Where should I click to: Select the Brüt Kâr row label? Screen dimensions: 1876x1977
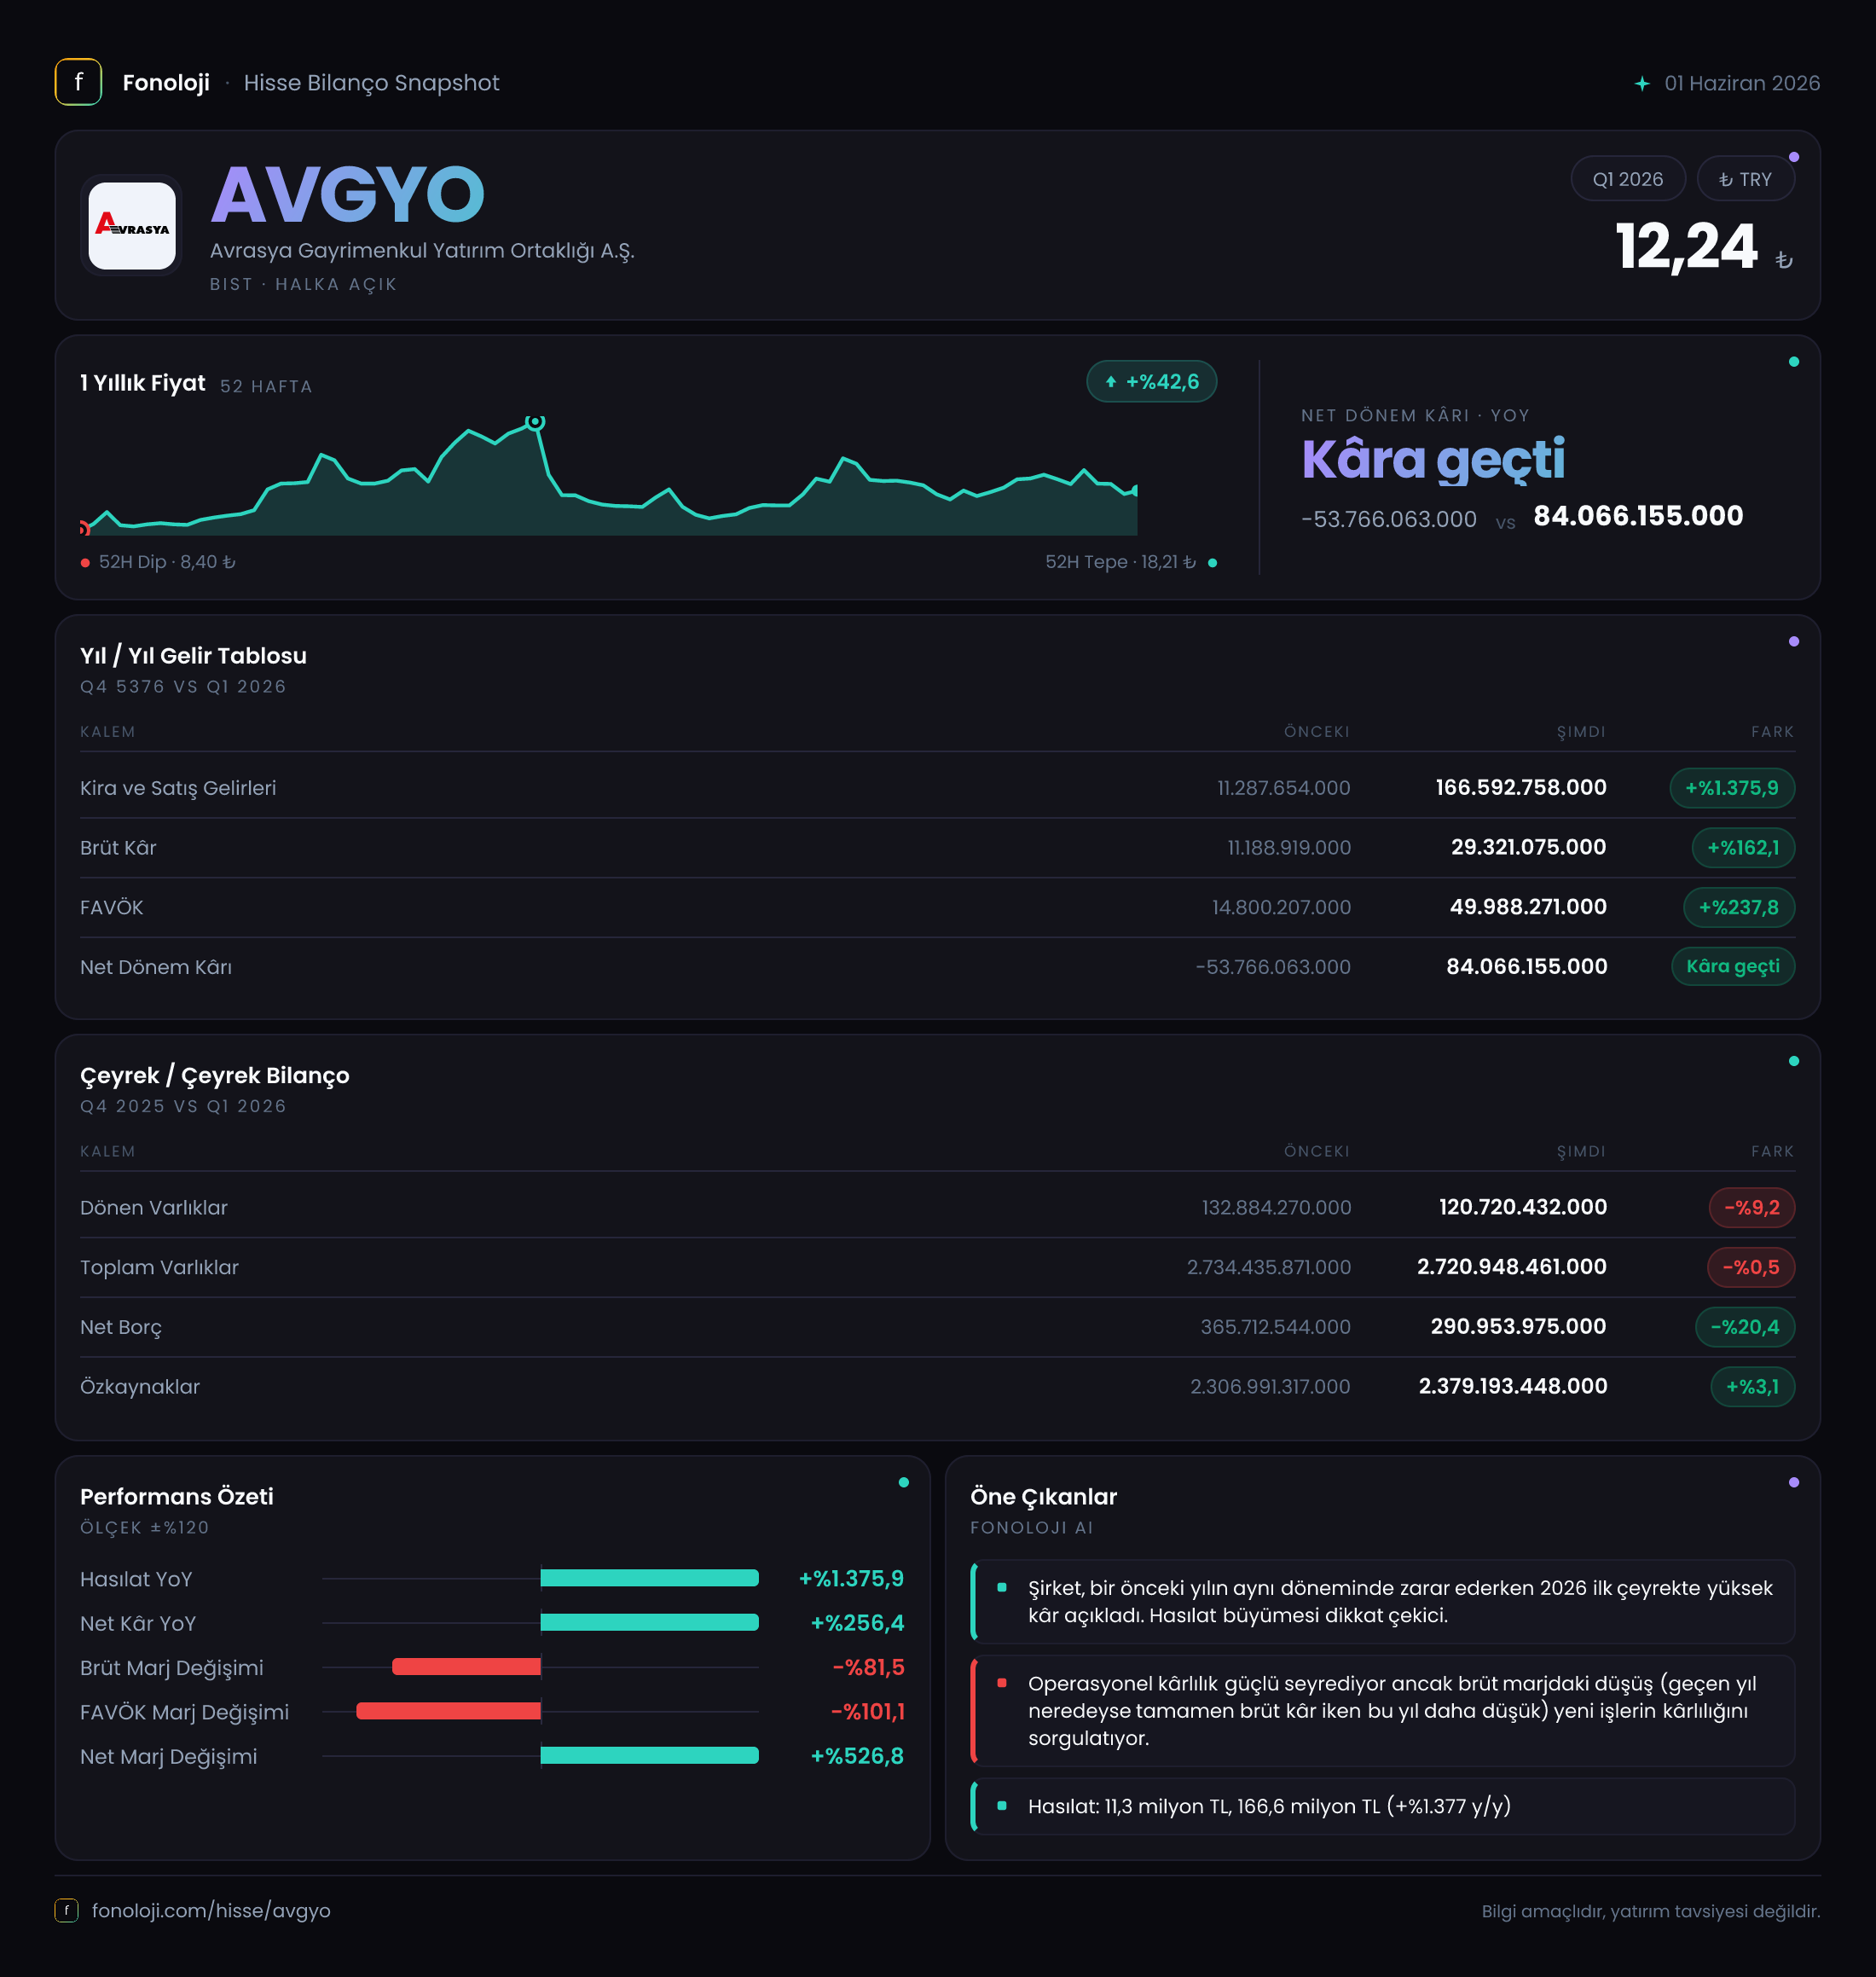pyautogui.click(x=118, y=848)
